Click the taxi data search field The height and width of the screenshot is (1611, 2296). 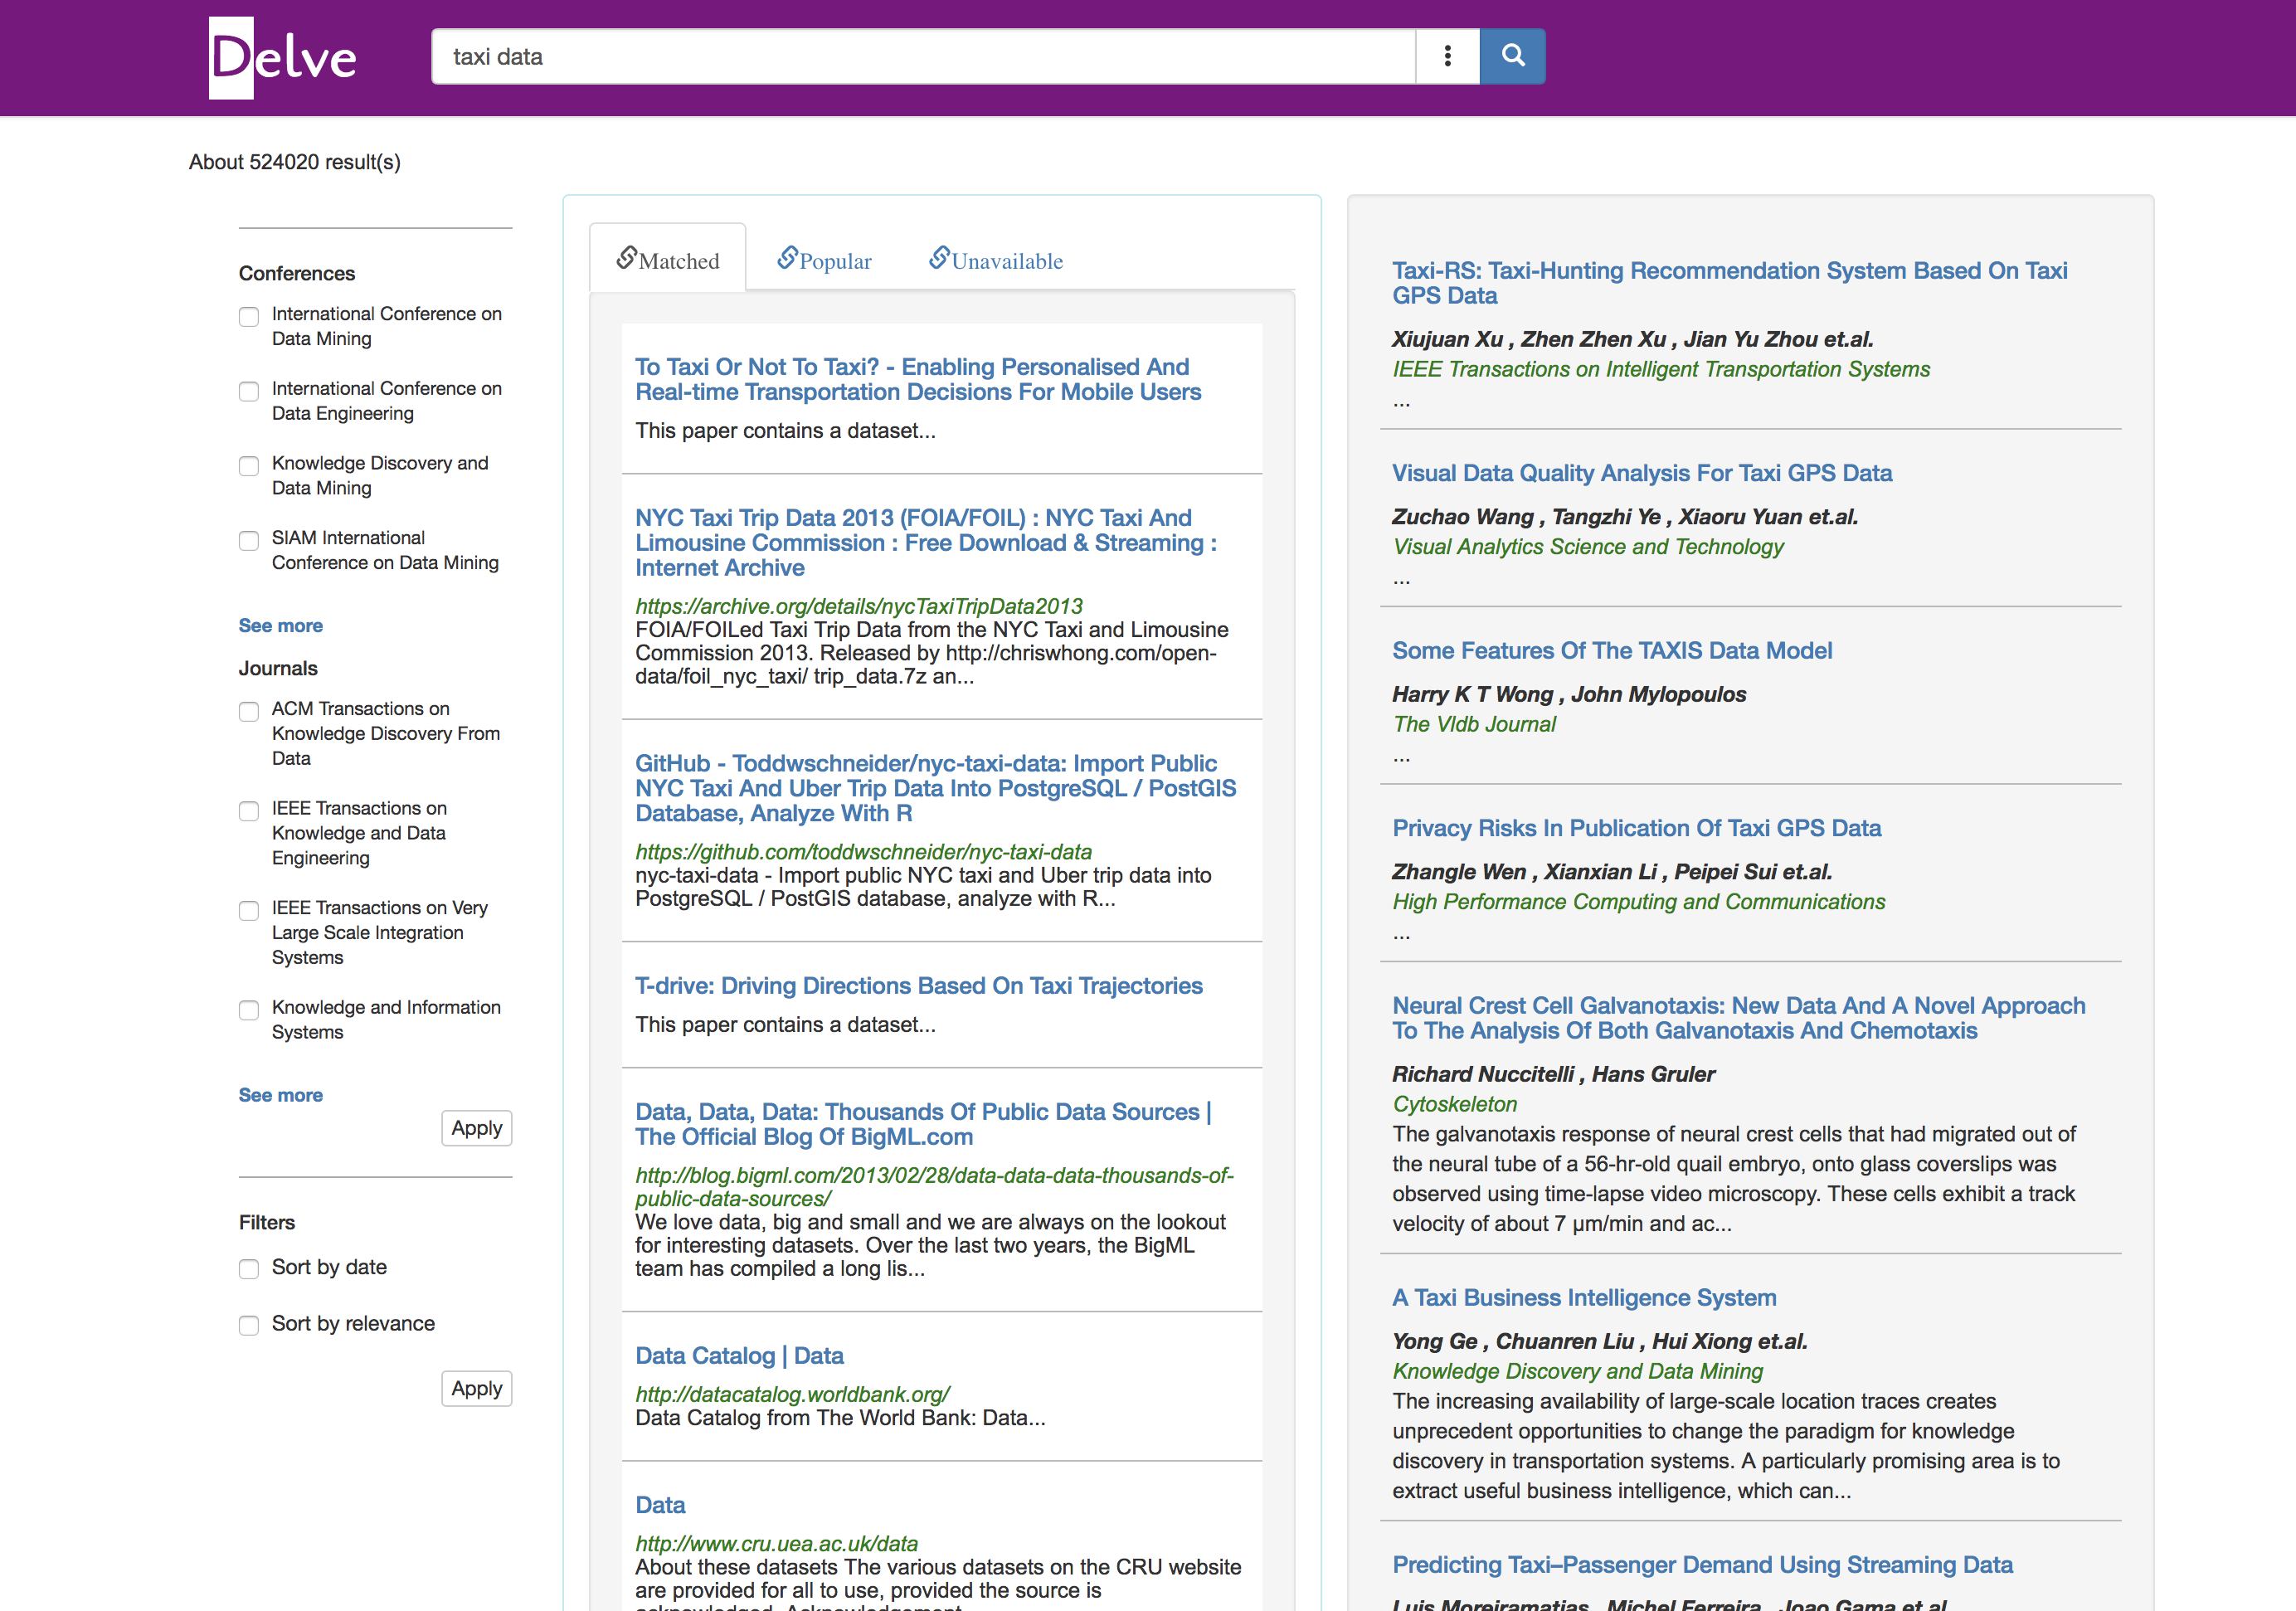(x=923, y=56)
